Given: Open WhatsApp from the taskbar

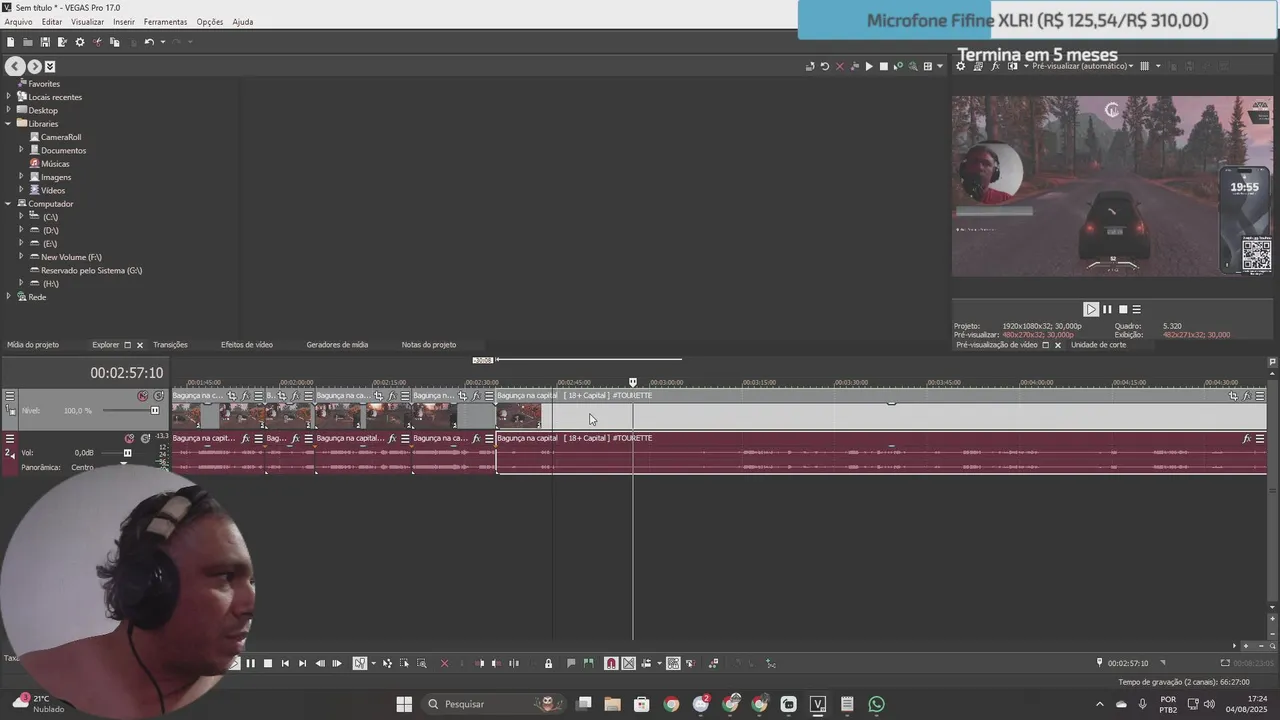Looking at the screenshot, I should (x=876, y=704).
